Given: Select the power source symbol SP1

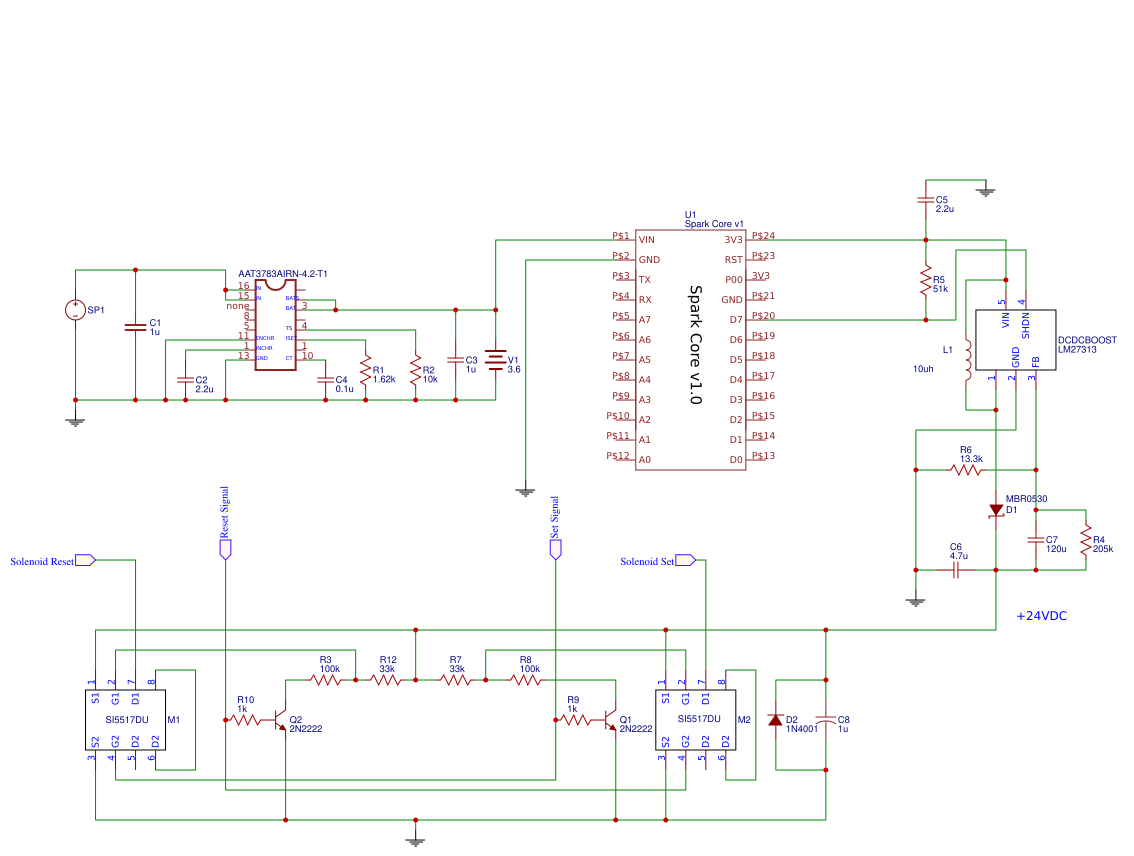Looking at the screenshot, I should click(x=74, y=310).
